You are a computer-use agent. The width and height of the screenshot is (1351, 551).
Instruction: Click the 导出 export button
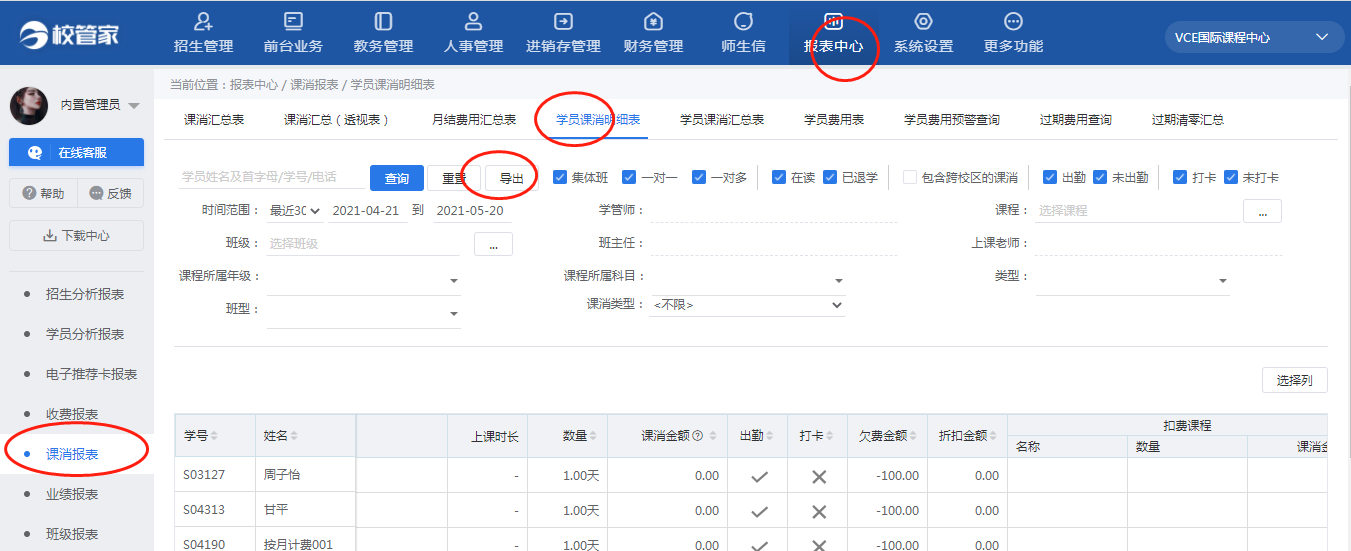511,178
